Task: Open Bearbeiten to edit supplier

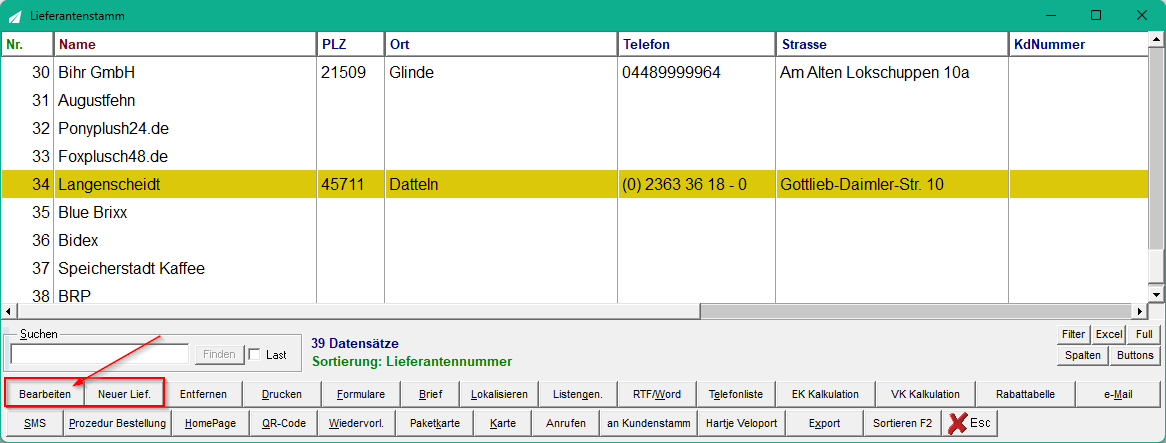Action: [45, 394]
